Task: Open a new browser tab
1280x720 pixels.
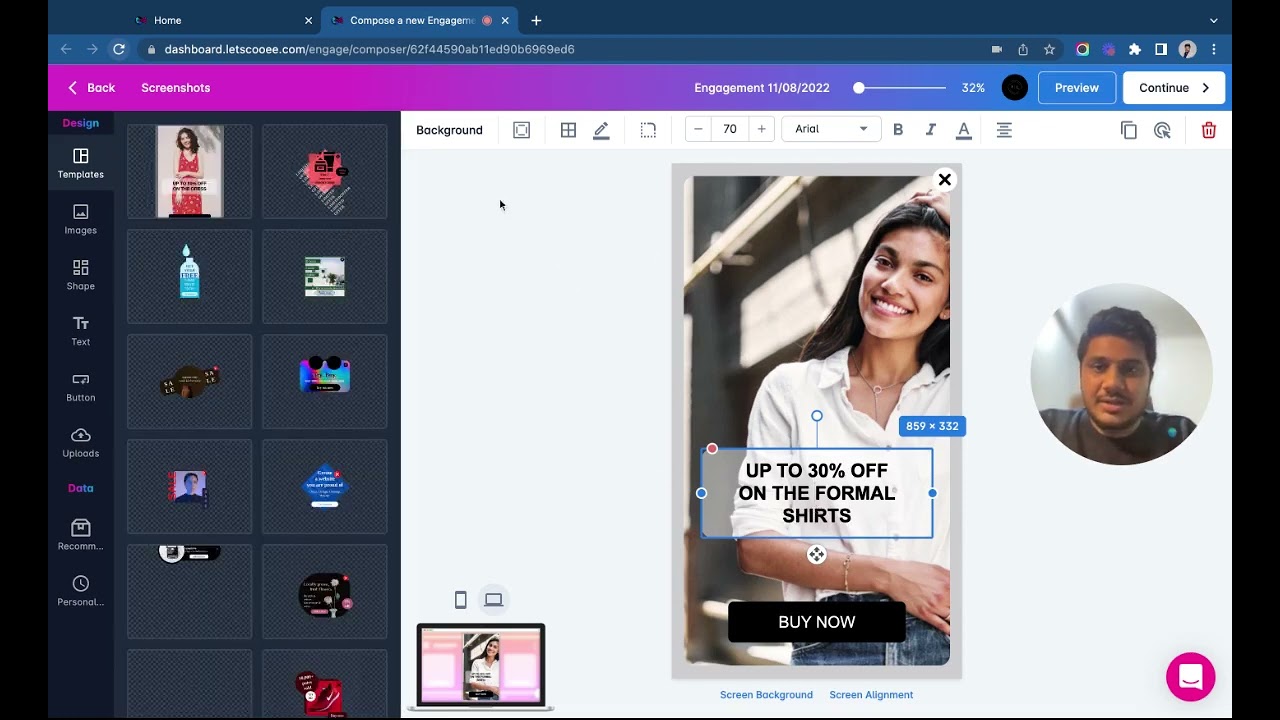Action: tap(536, 20)
